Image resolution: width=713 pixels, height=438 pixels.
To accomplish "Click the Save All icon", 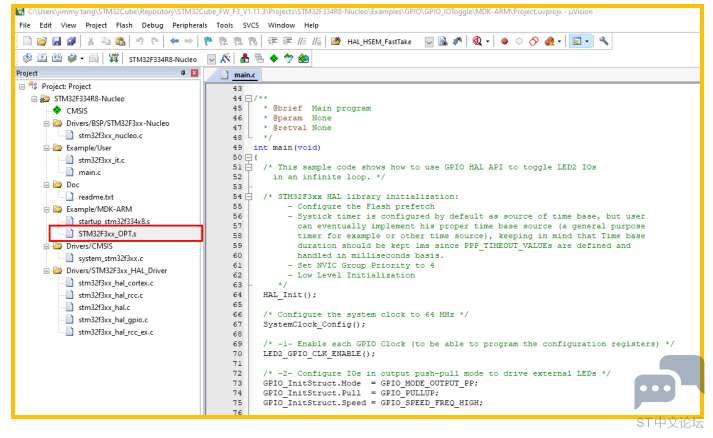I will point(71,41).
